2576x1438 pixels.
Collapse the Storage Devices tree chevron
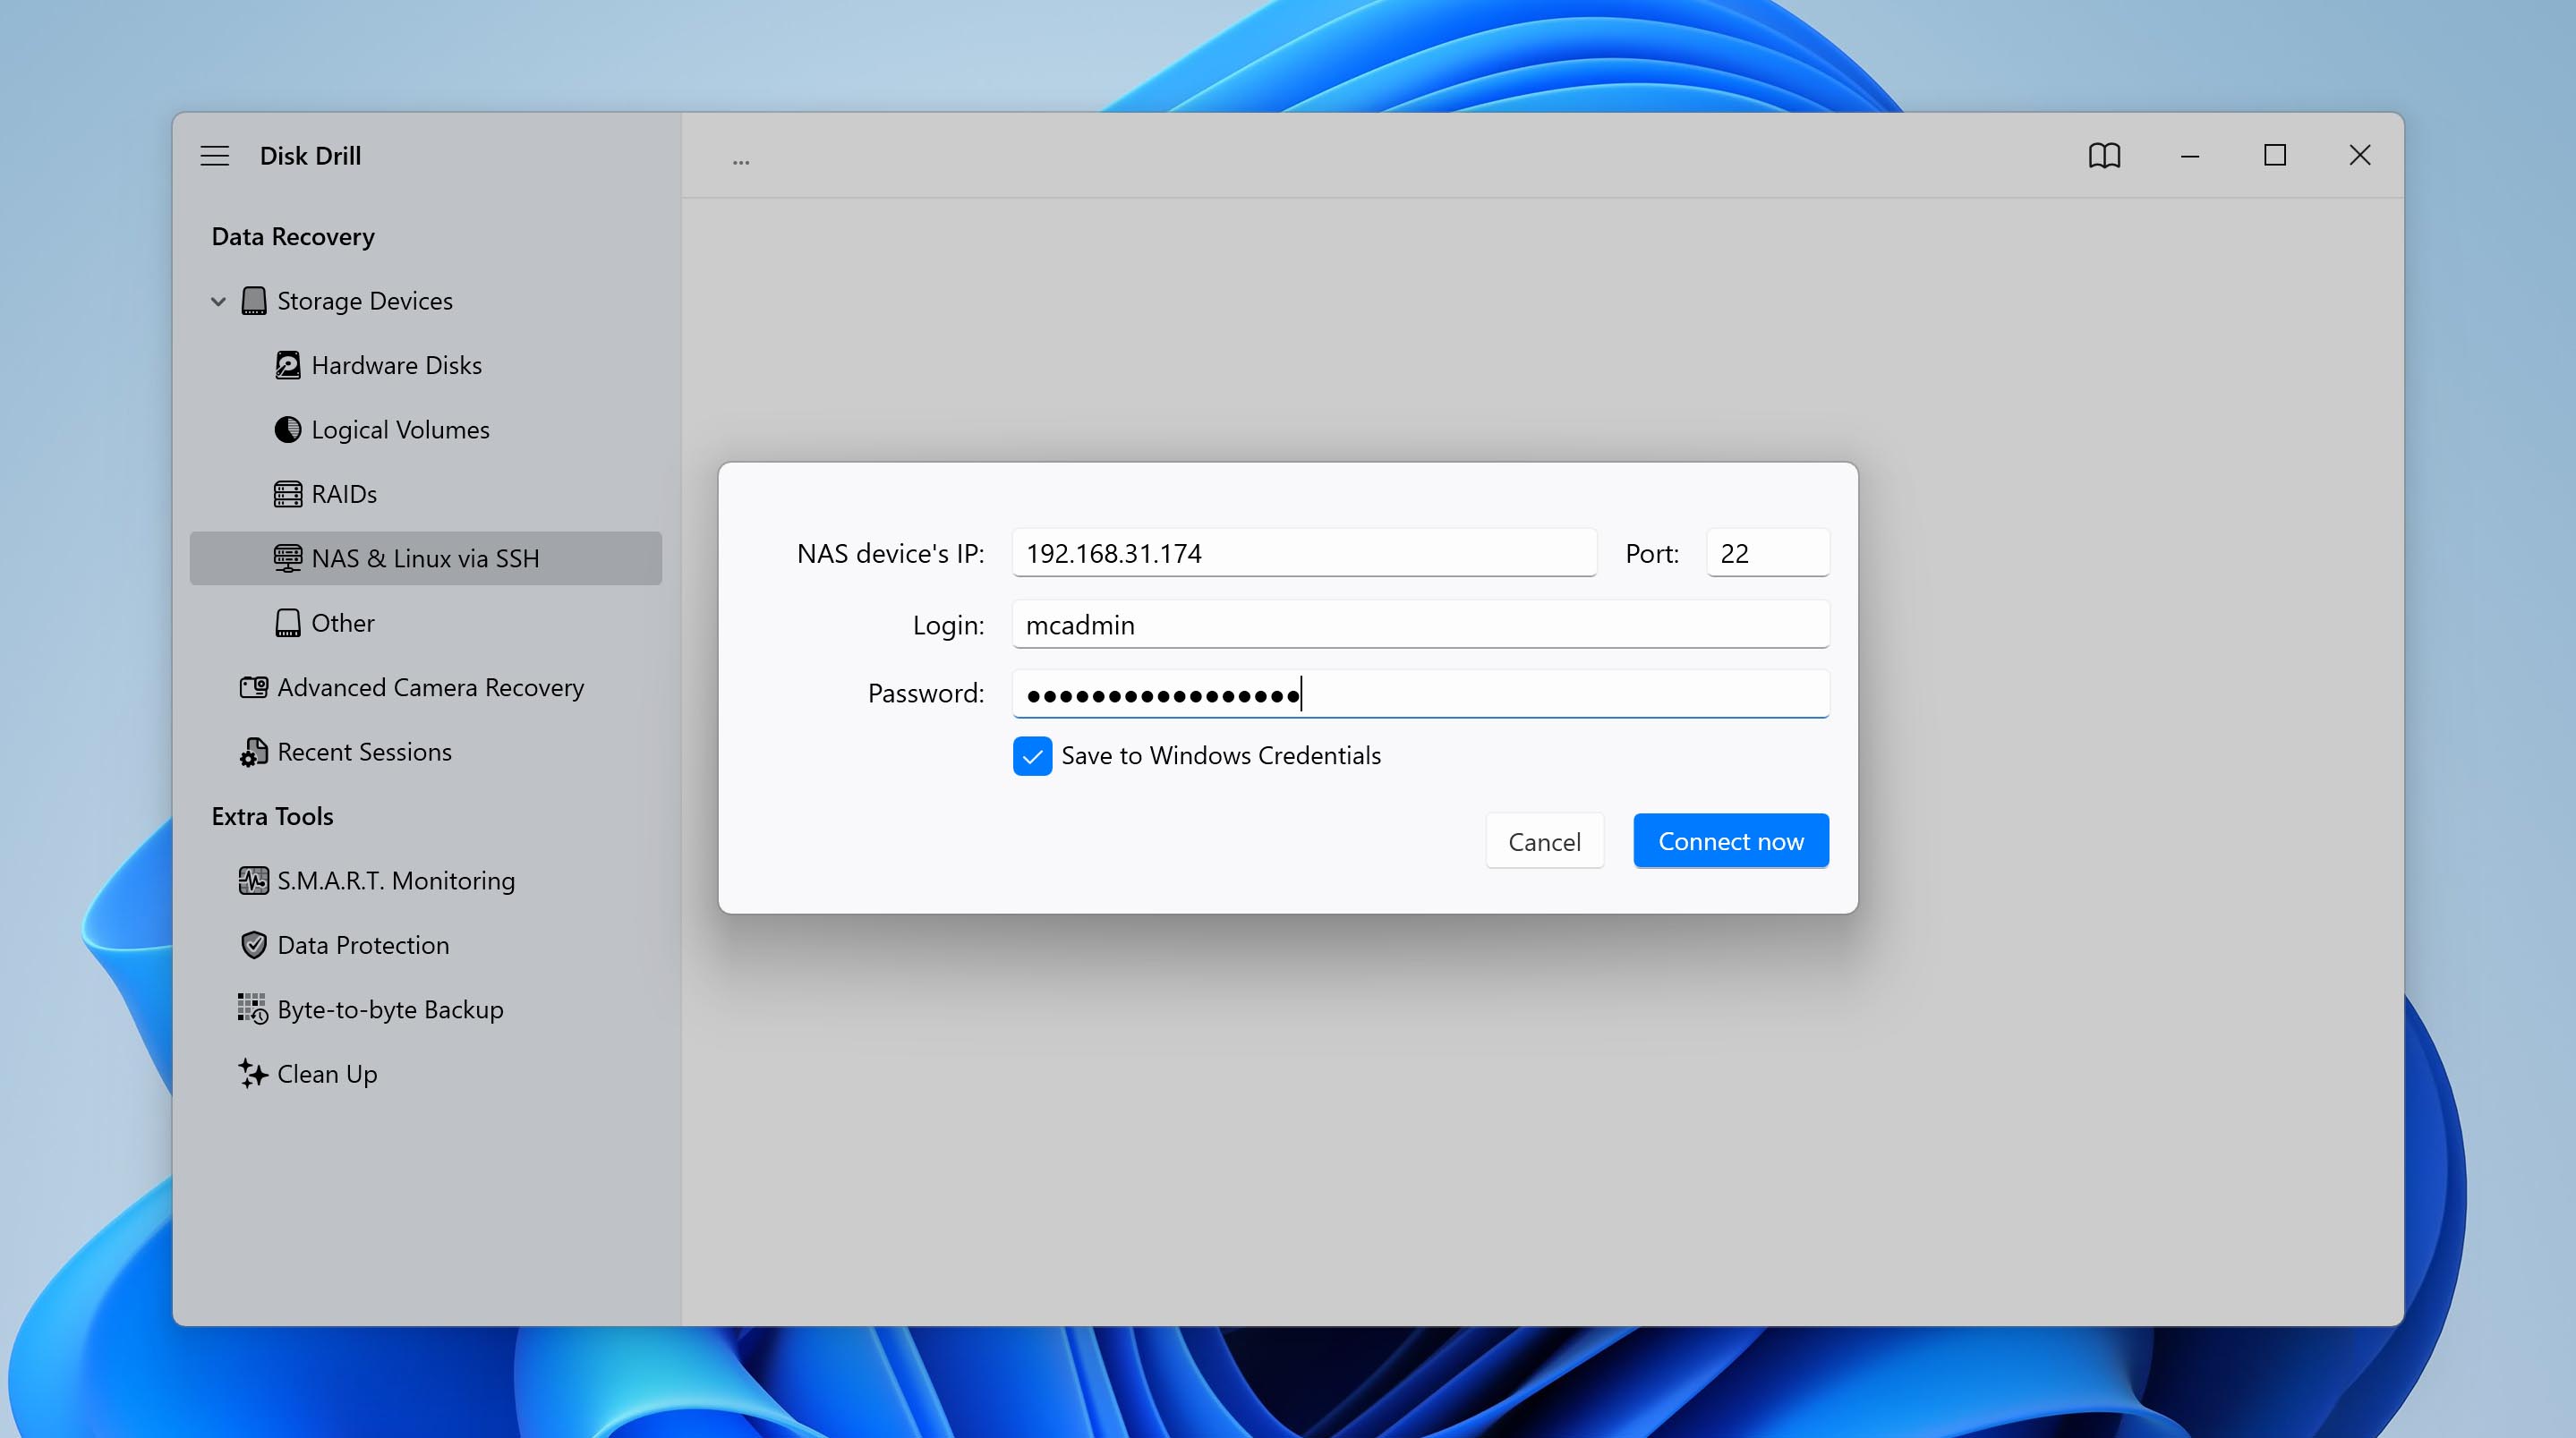click(x=218, y=301)
